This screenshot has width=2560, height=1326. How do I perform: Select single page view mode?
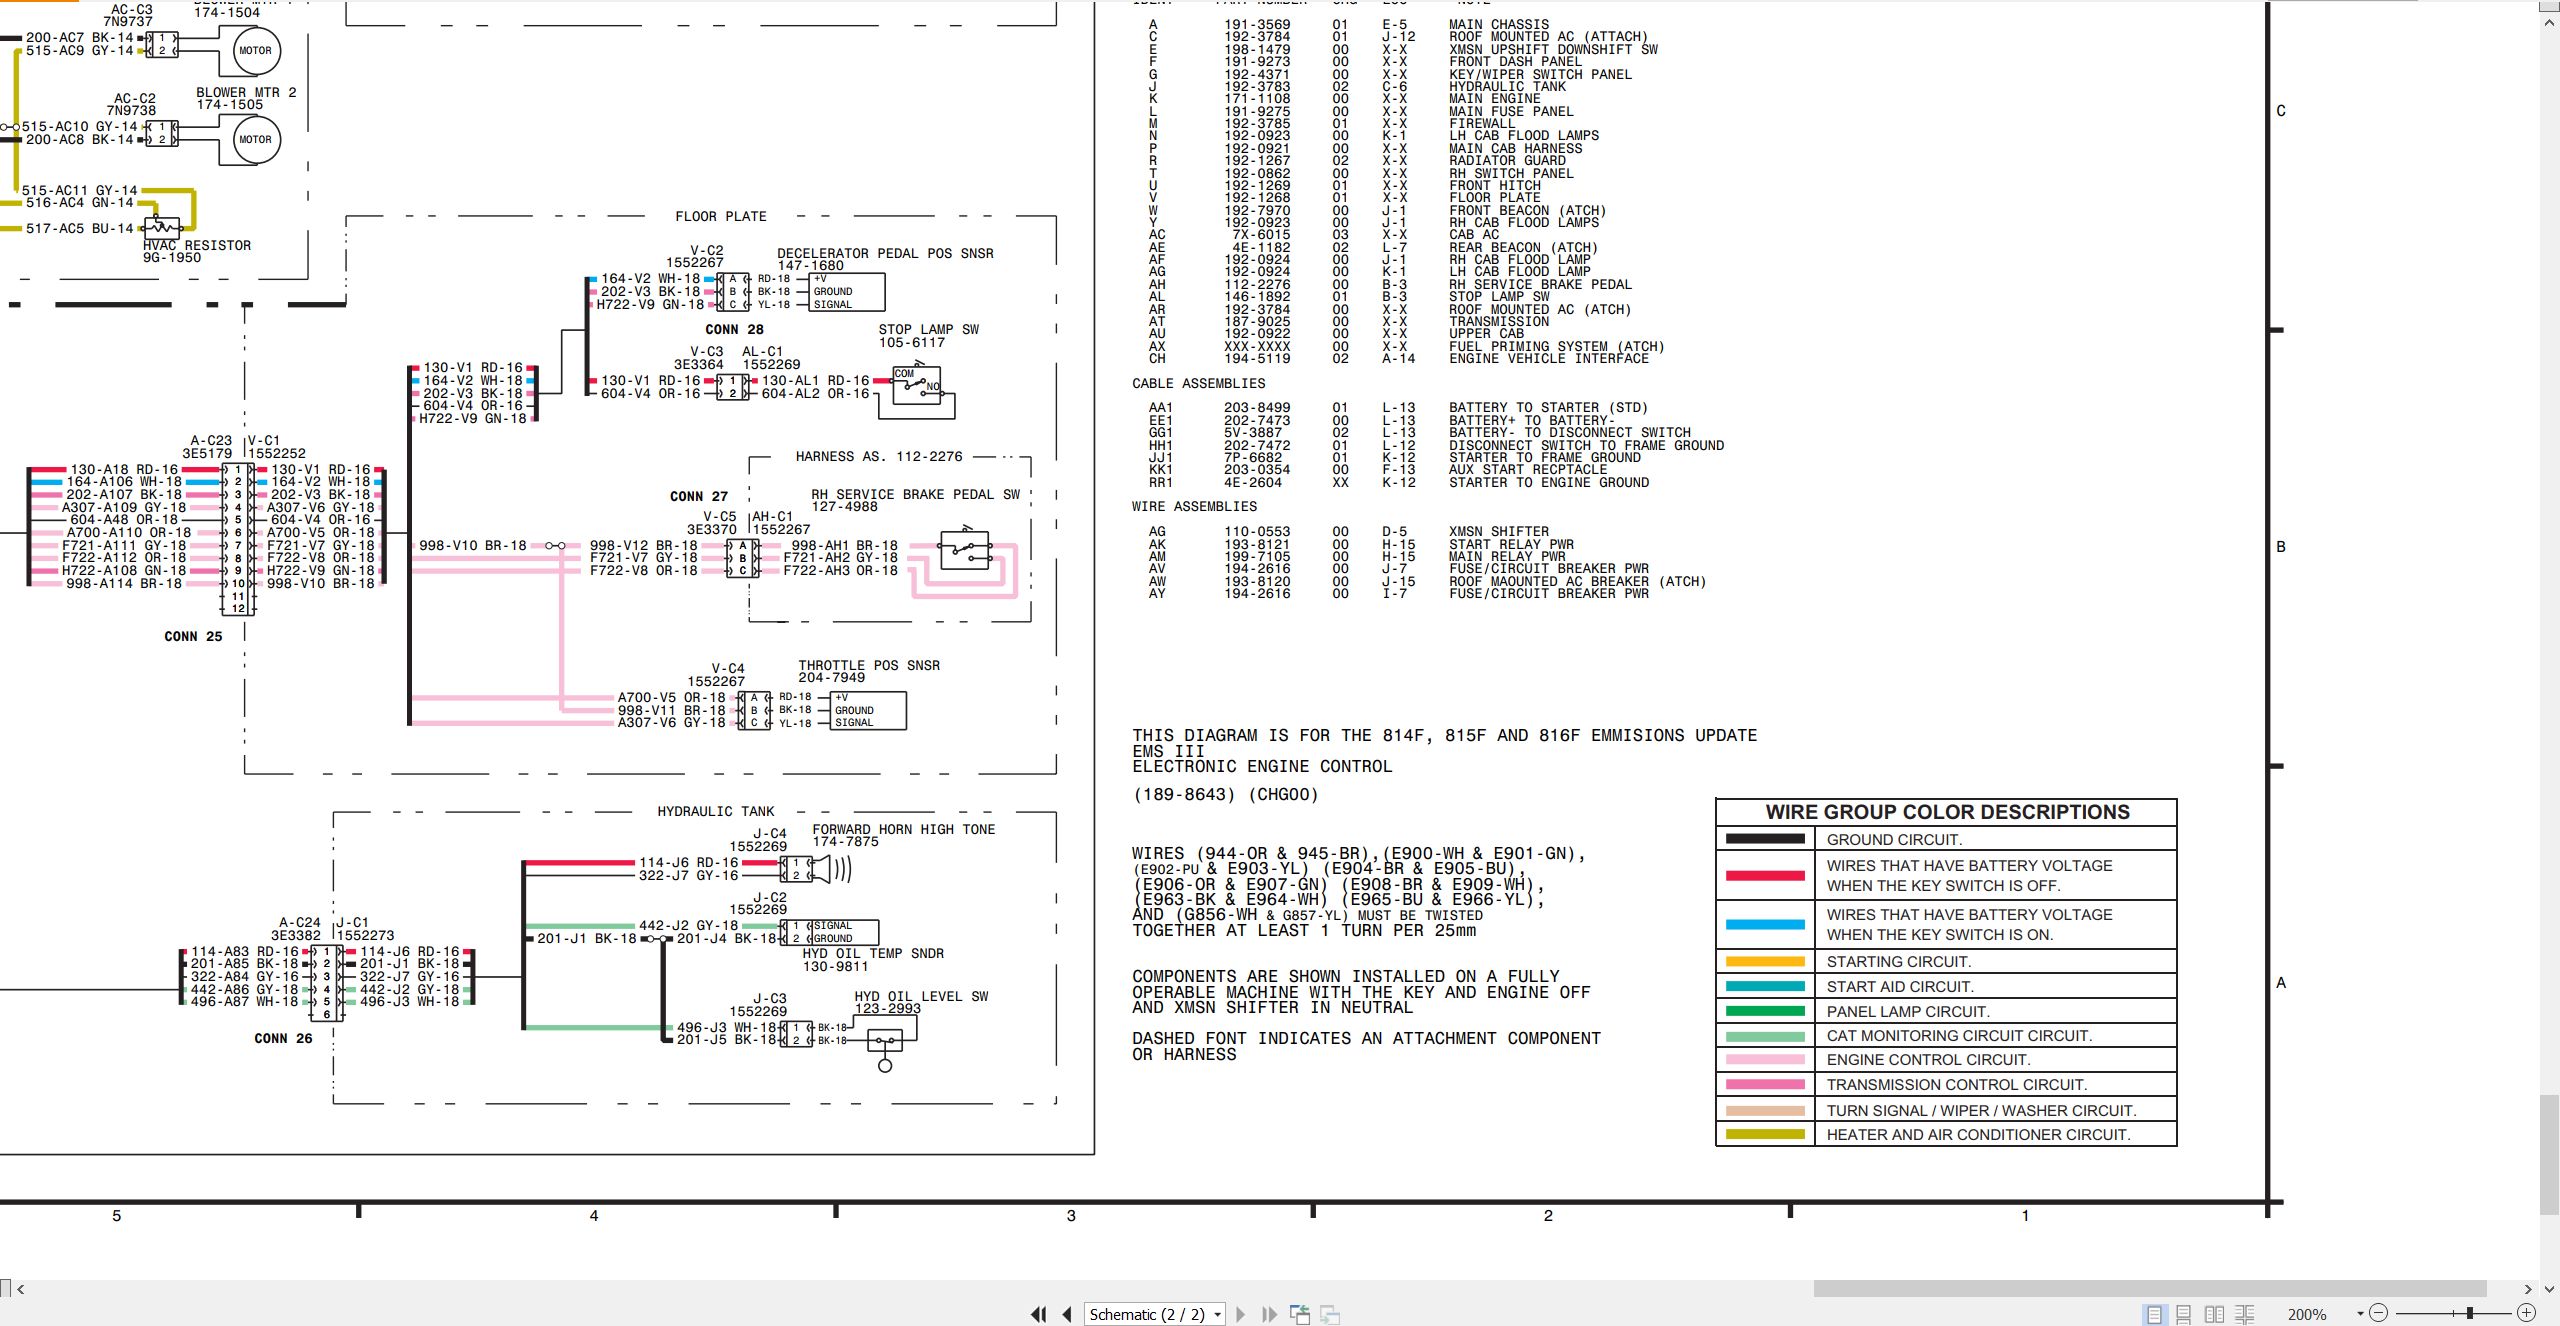click(x=2154, y=1314)
